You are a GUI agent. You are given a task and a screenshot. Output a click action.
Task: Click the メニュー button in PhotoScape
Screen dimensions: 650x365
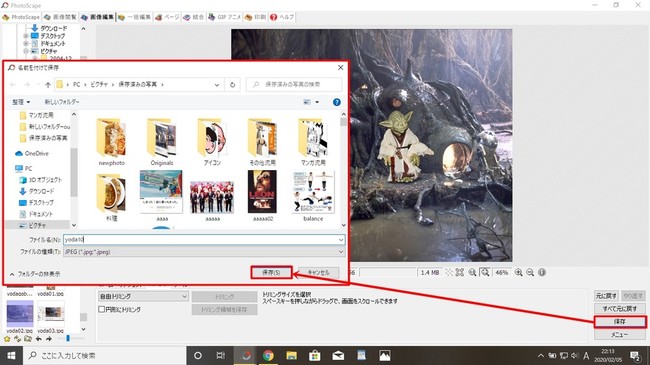[620, 334]
